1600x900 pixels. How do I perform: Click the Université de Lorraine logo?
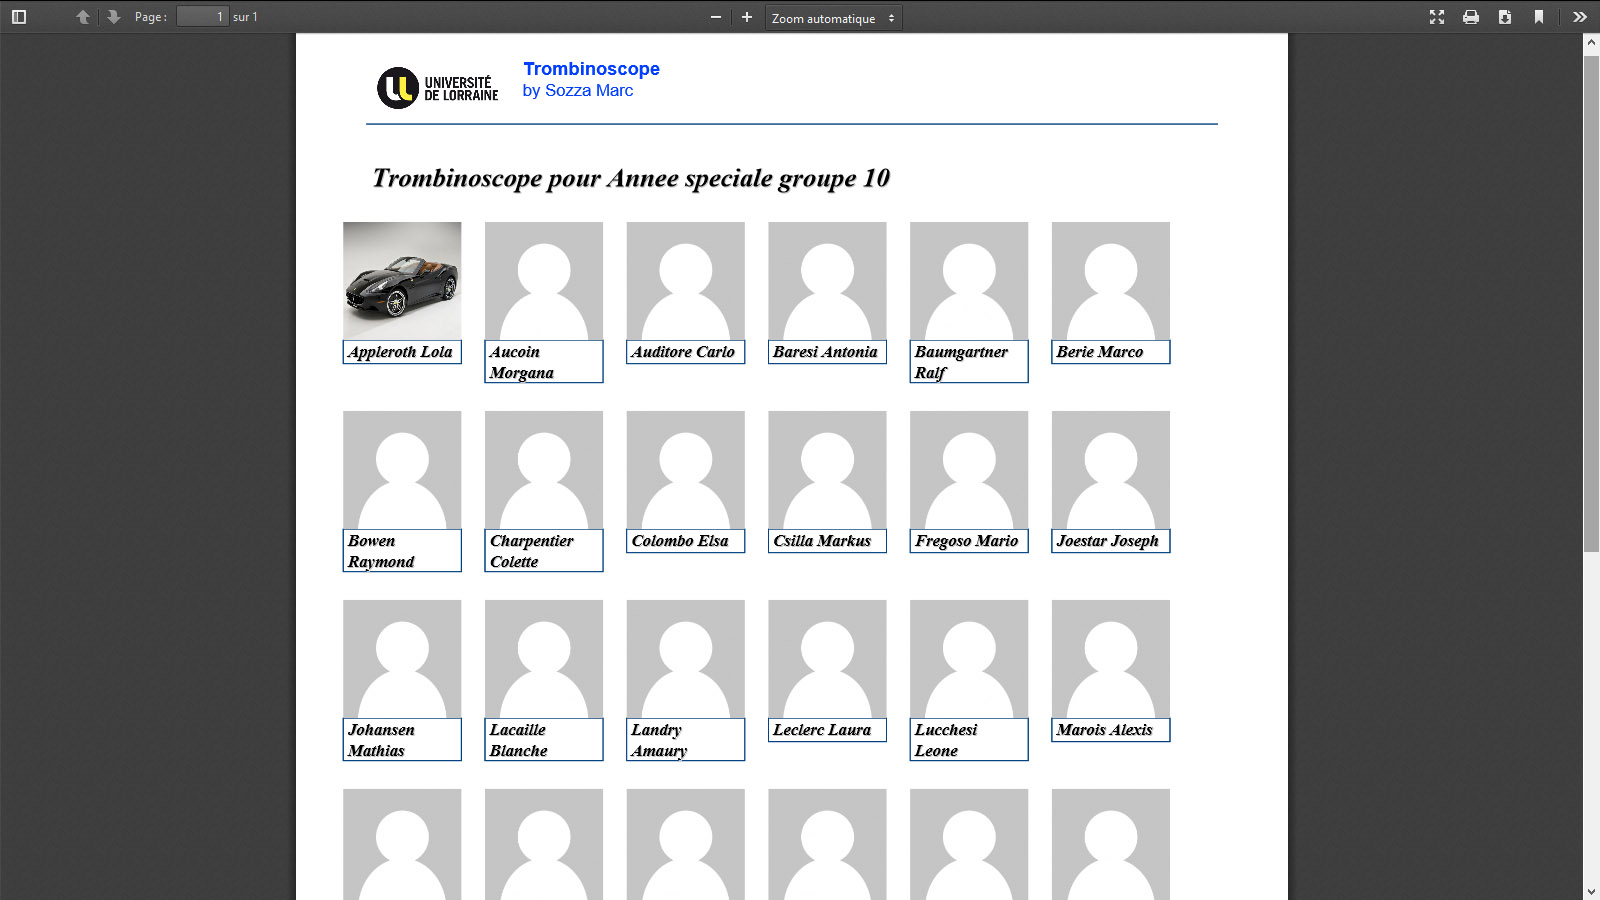[x=437, y=88]
